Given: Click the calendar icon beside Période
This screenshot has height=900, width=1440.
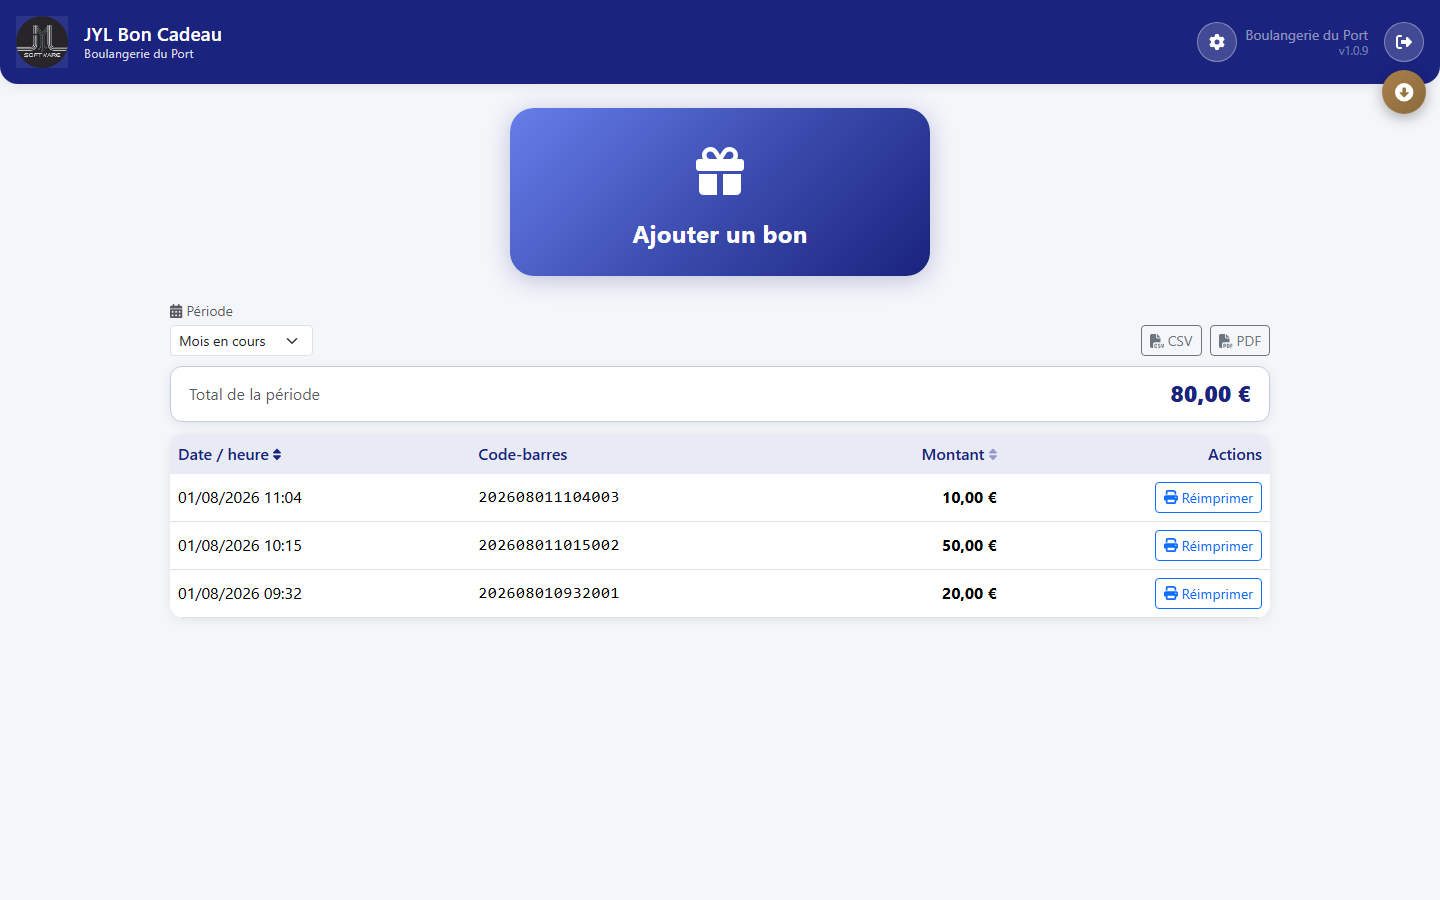Looking at the screenshot, I should [x=176, y=311].
